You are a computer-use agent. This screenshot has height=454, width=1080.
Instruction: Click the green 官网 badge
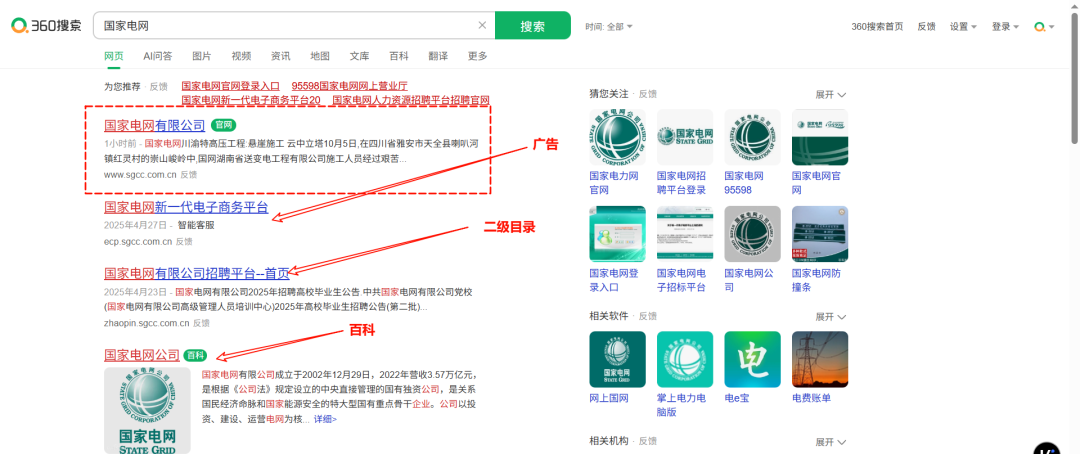[x=224, y=125]
